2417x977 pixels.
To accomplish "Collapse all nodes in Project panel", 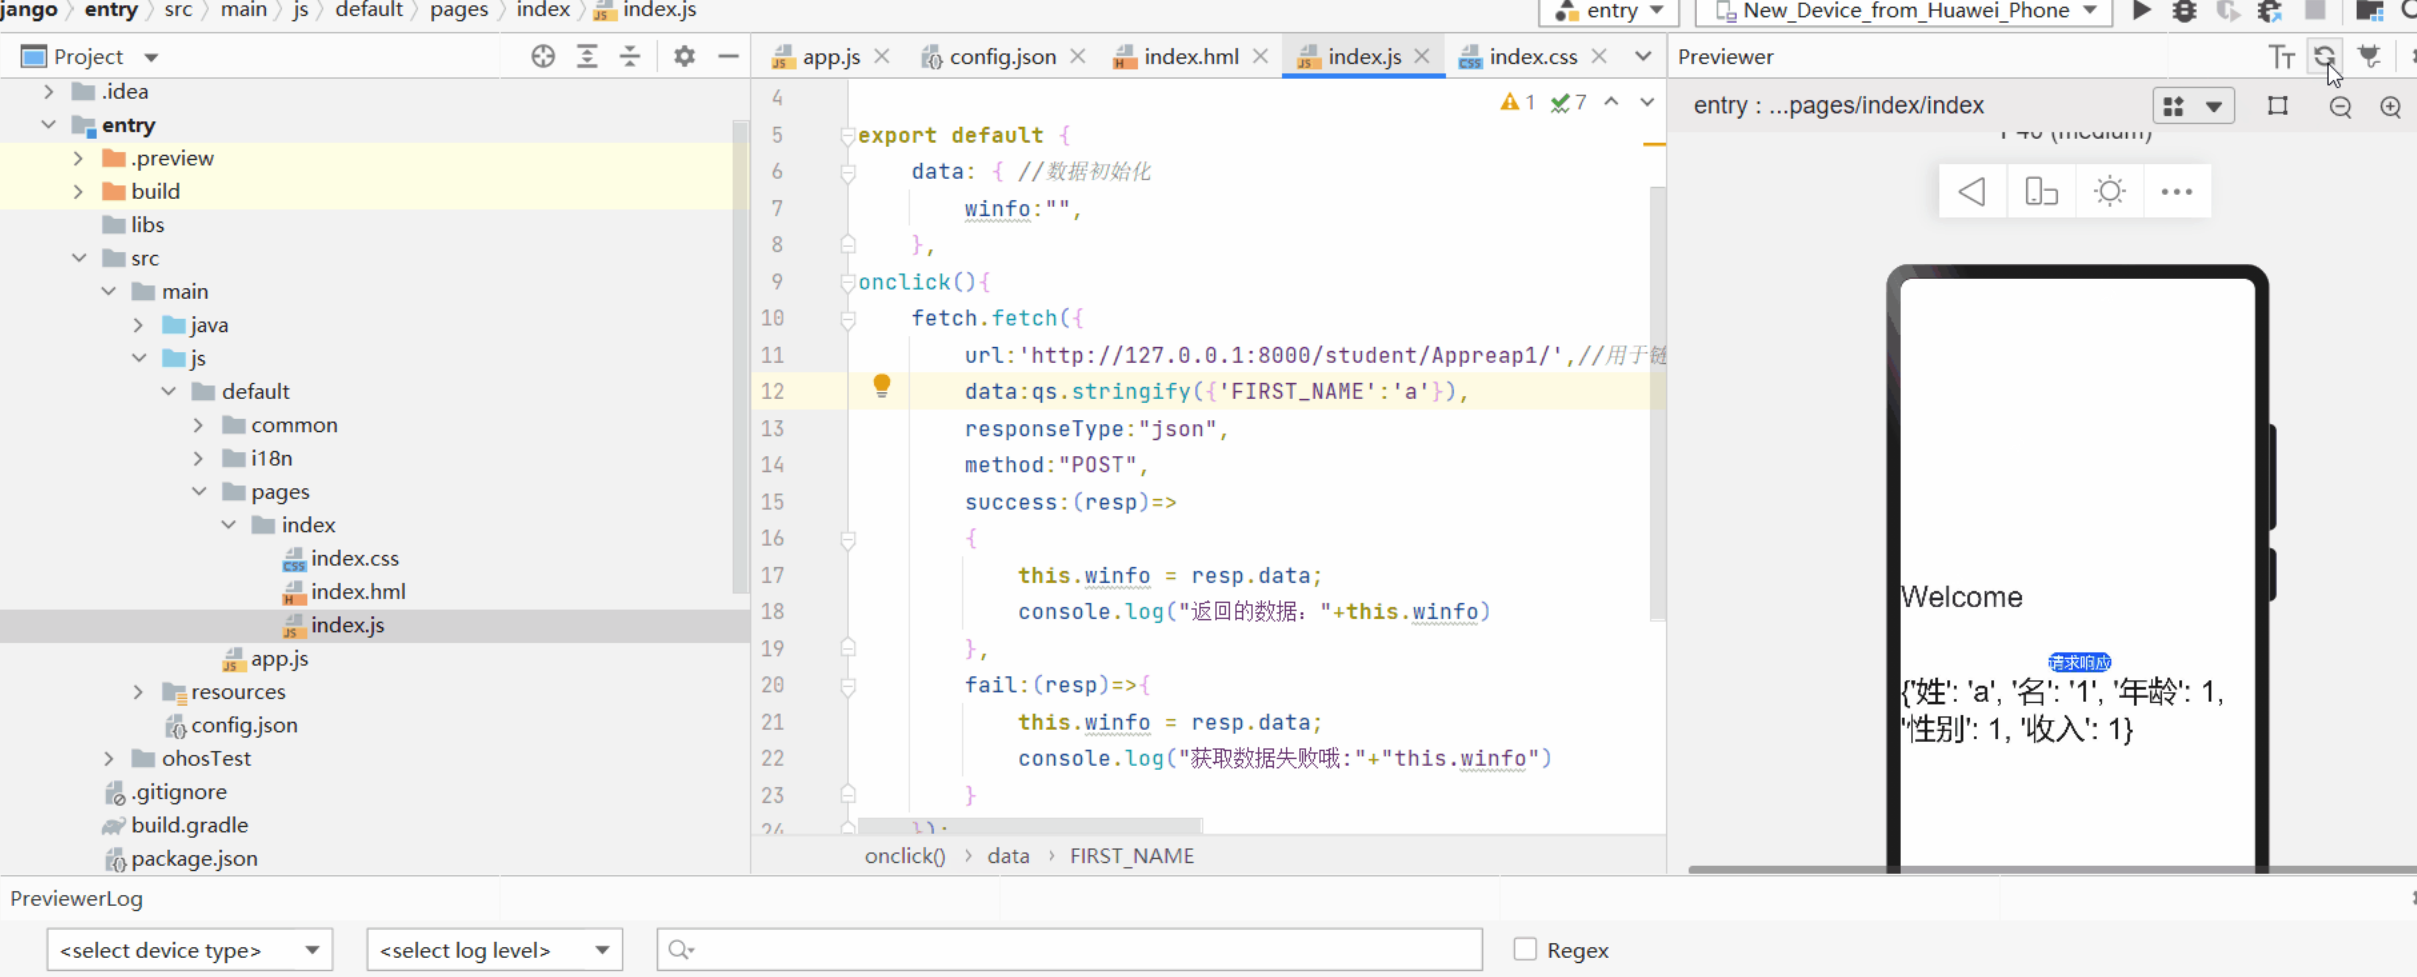I will point(630,57).
